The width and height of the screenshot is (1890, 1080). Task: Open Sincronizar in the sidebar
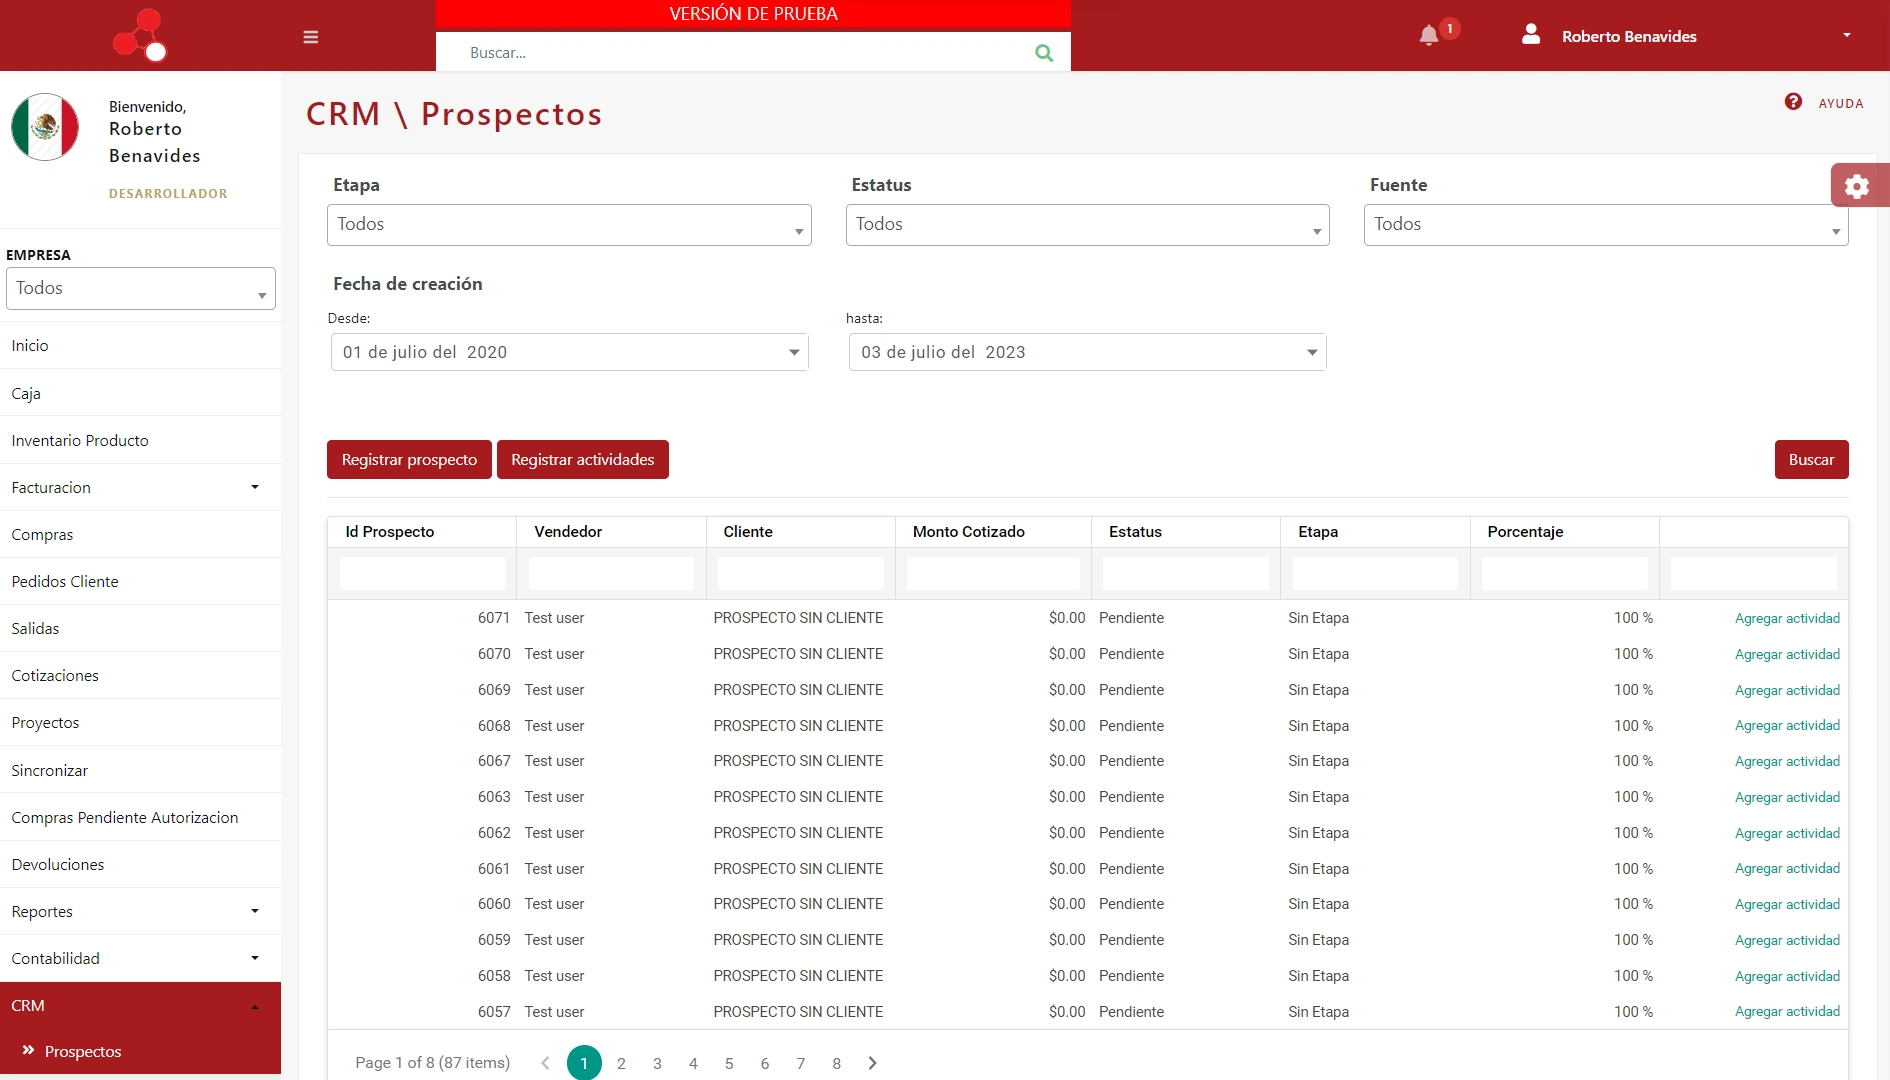pos(140,770)
